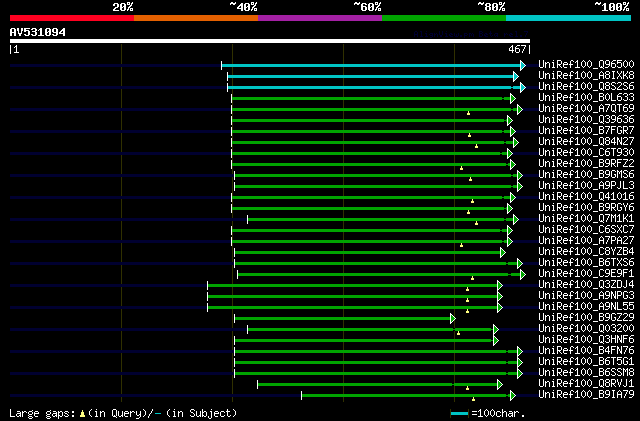Pick the UniRef100_A9NPG3 label

pyautogui.click(x=586, y=296)
